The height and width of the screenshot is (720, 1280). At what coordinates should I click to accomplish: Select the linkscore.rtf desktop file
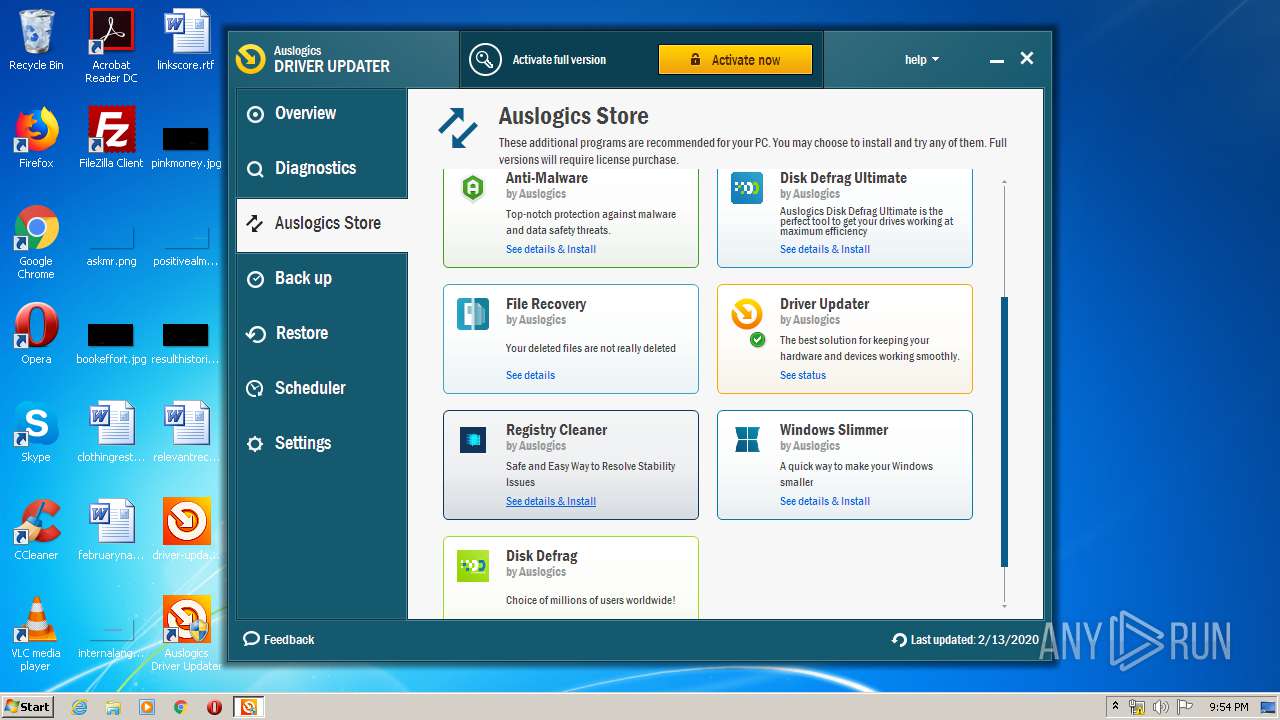[186, 40]
